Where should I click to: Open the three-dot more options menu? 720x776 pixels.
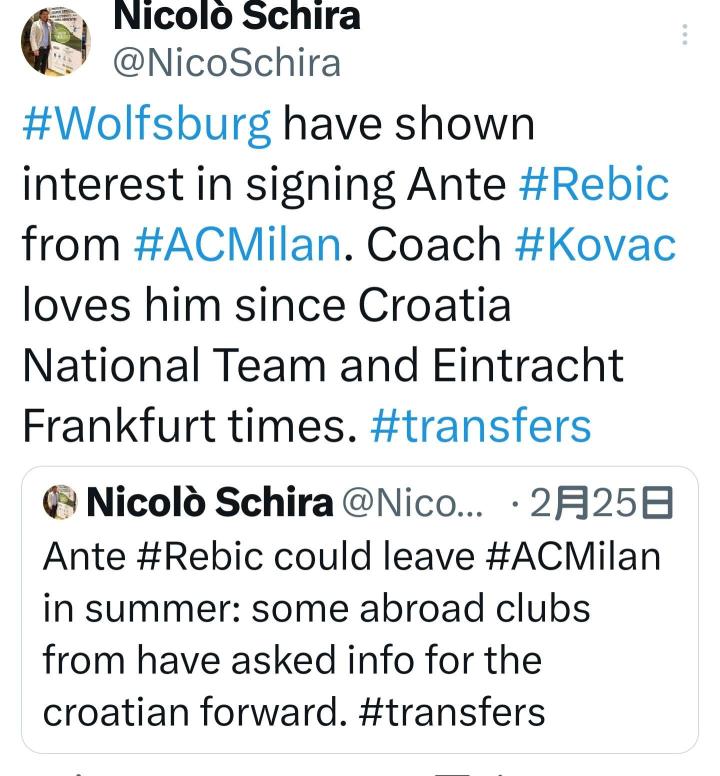[685, 35]
